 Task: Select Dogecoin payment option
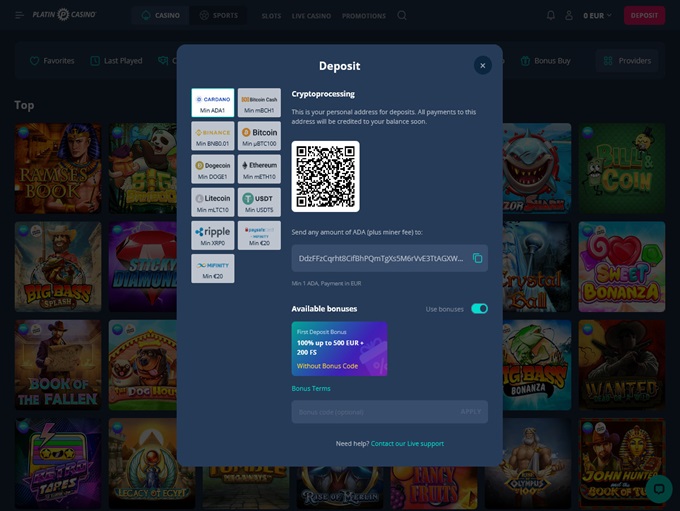212,168
